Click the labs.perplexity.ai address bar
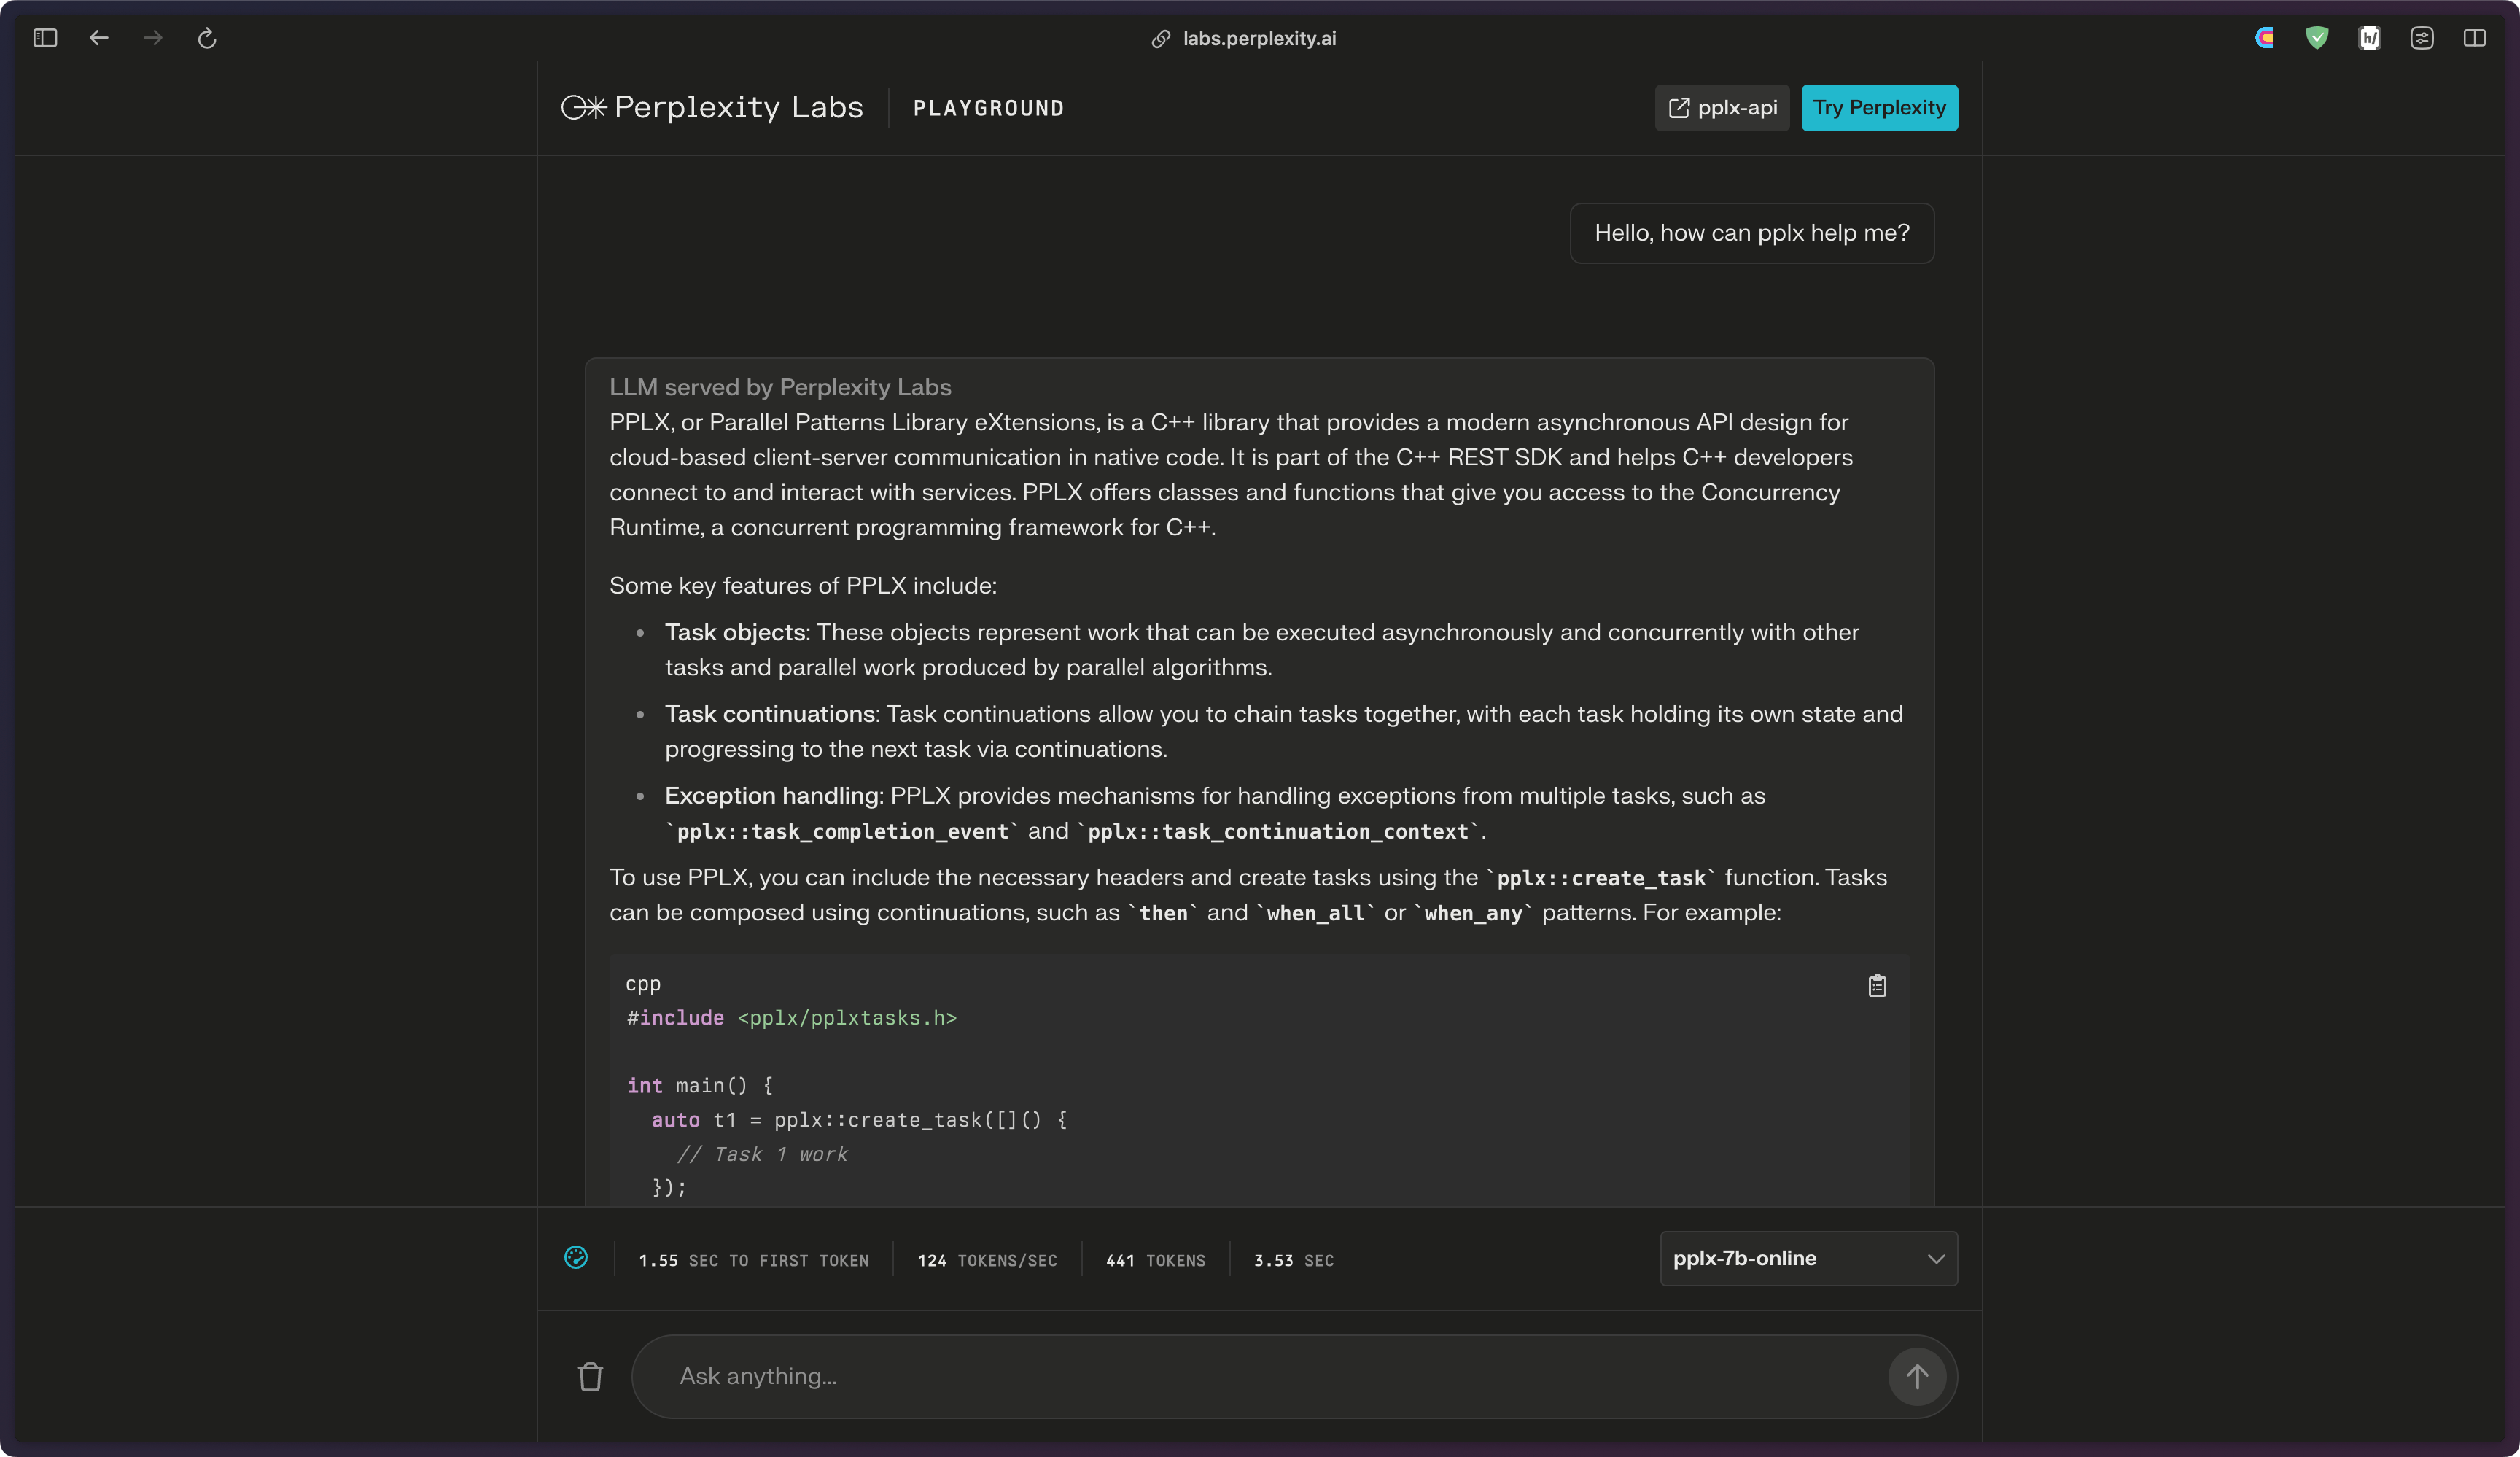 [x=1258, y=38]
